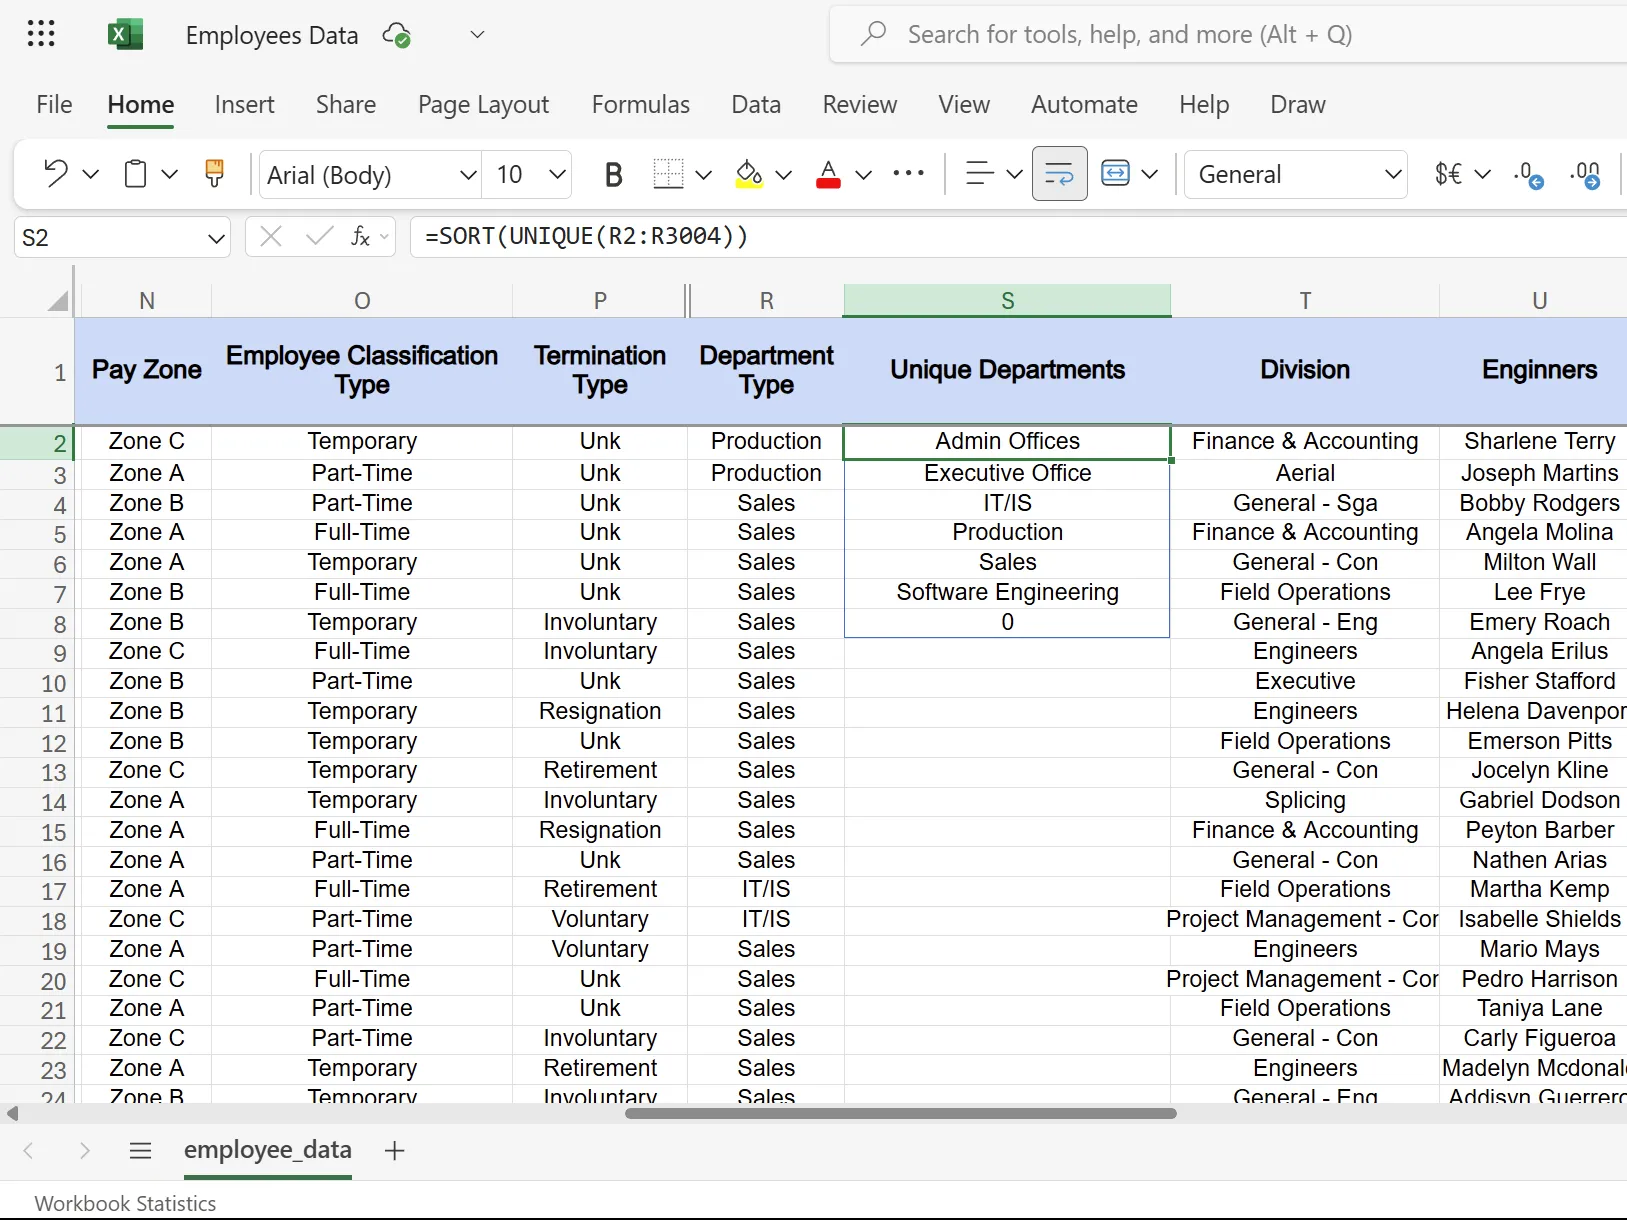Open Workbook Statistics
Viewport: 1627px width, 1220px height.
pyautogui.click(x=124, y=1203)
